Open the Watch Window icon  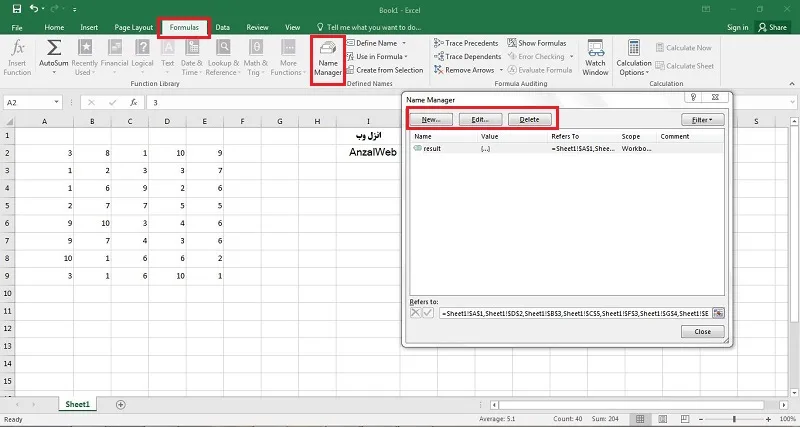click(595, 48)
